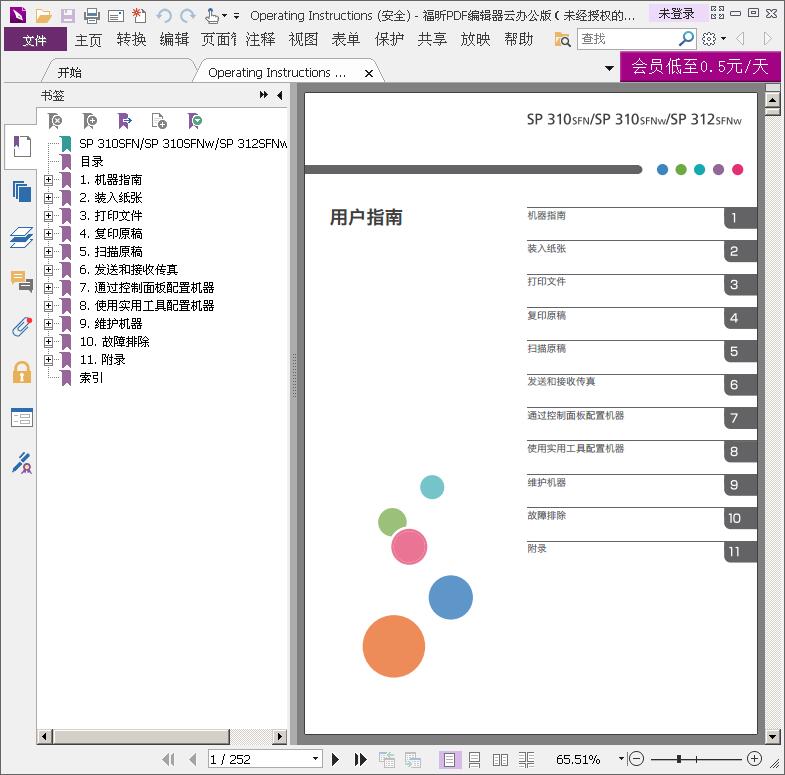Expand the 2. 装入纸张 bookmark

click(49, 198)
